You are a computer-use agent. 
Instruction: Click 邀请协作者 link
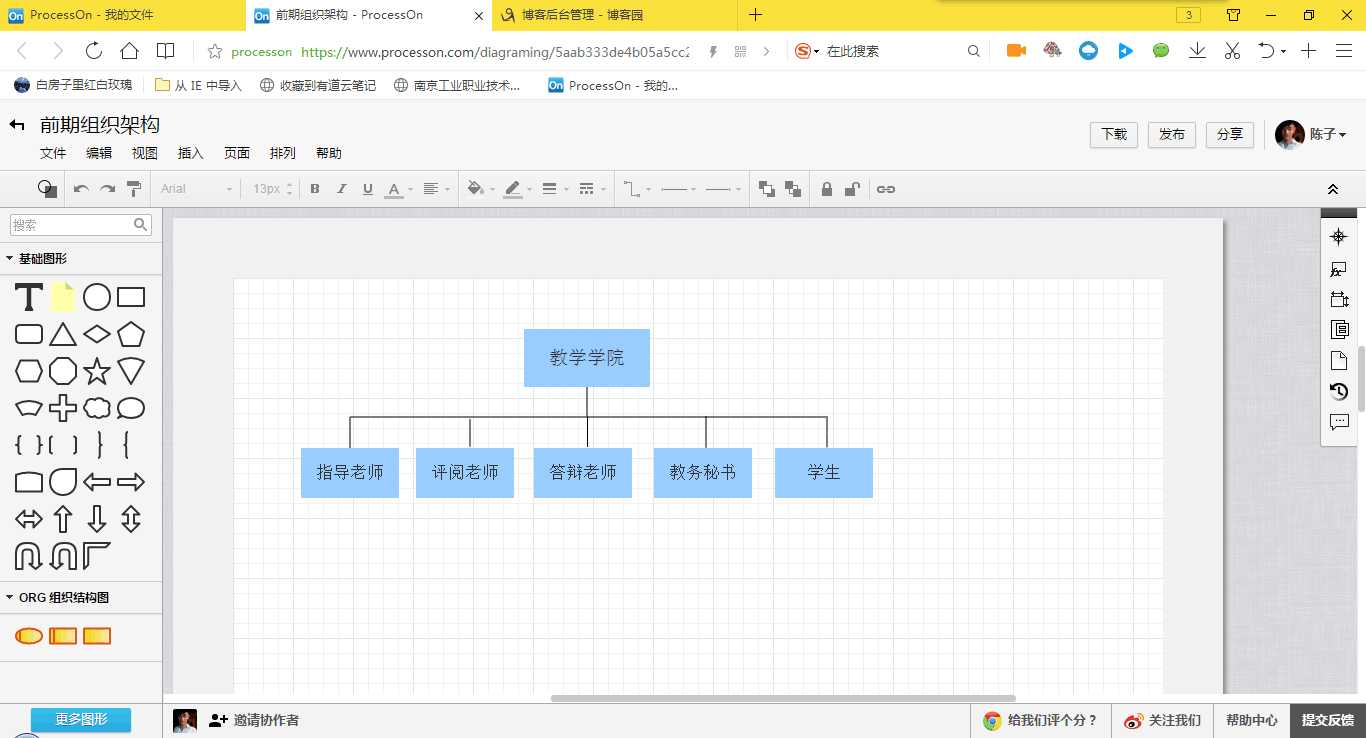coord(254,720)
